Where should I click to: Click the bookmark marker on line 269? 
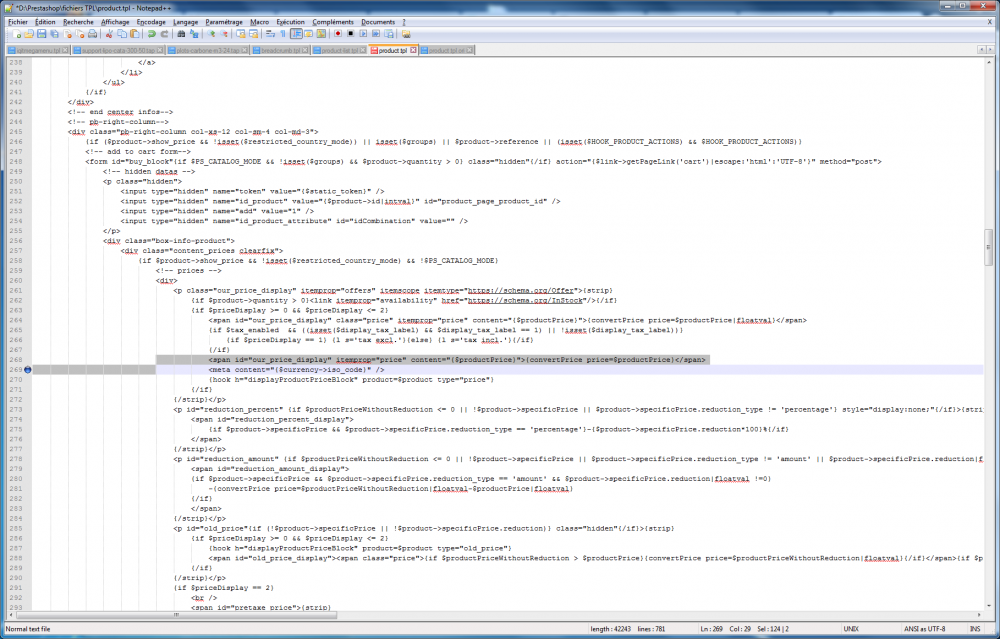[29, 369]
